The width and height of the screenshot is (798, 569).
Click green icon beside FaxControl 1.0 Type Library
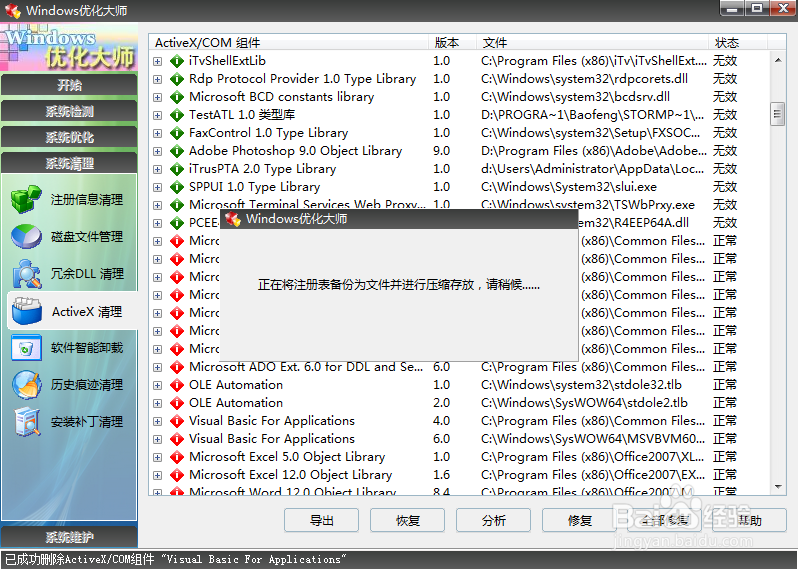[x=177, y=133]
